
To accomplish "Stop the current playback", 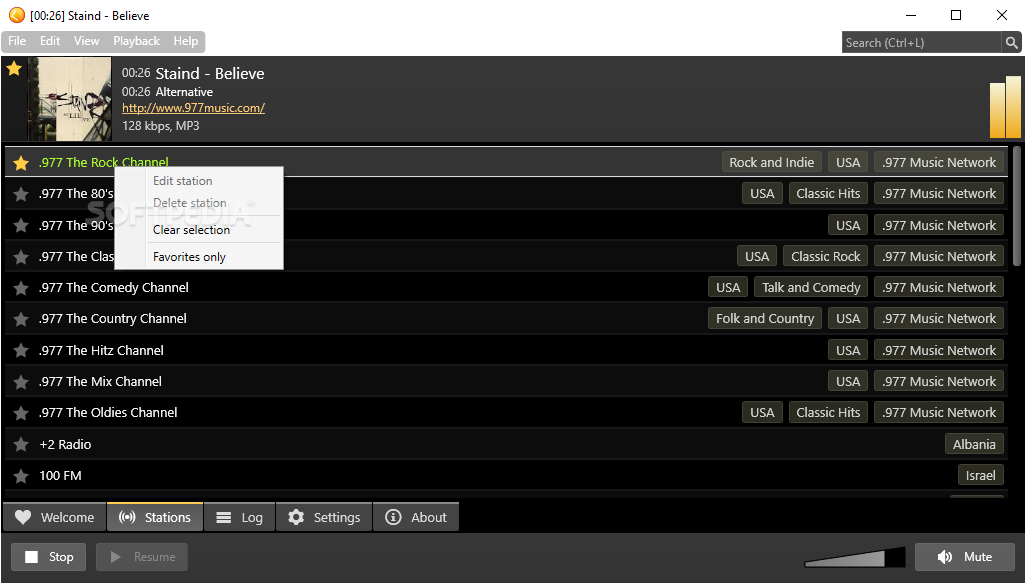I will pyautogui.click(x=48, y=557).
